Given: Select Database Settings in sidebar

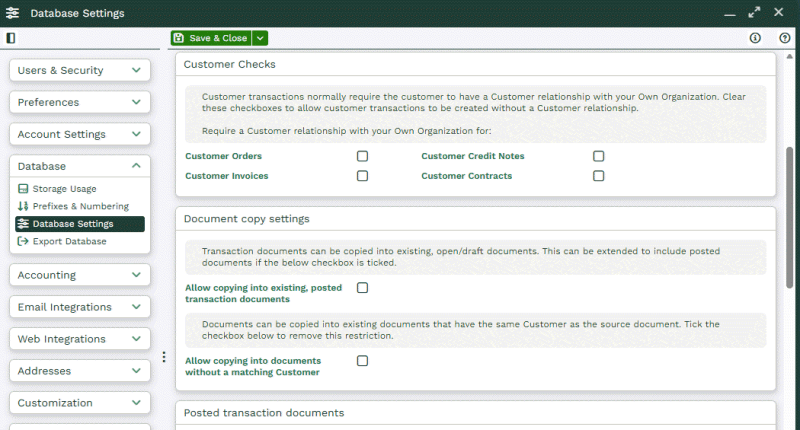Looking at the screenshot, I should coord(80,224).
